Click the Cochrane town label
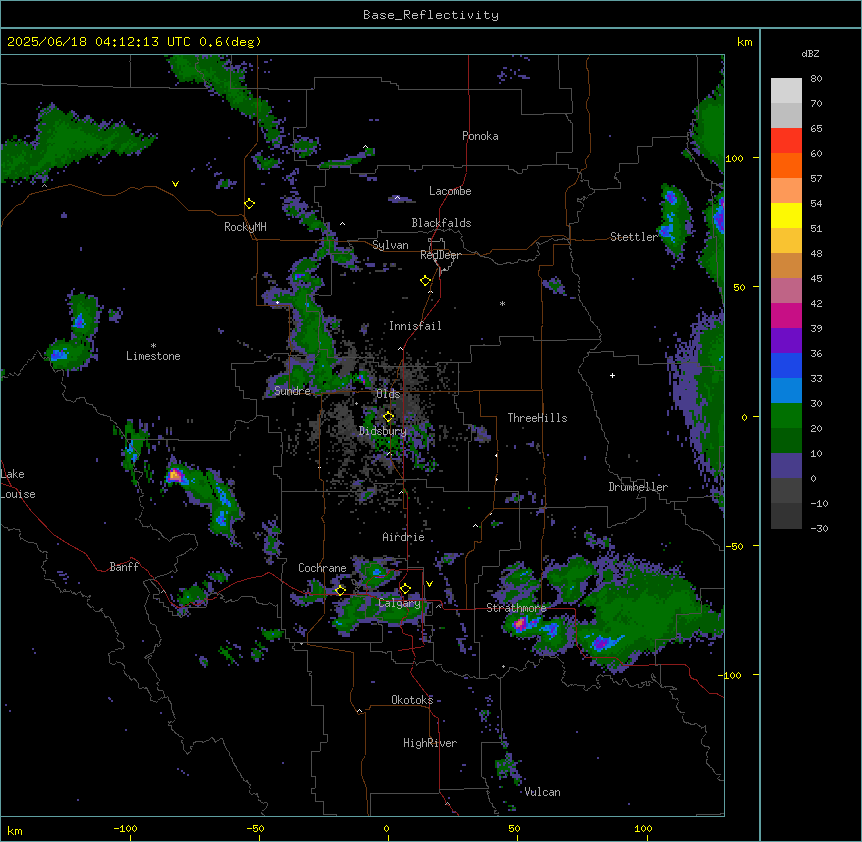 point(322,568)
